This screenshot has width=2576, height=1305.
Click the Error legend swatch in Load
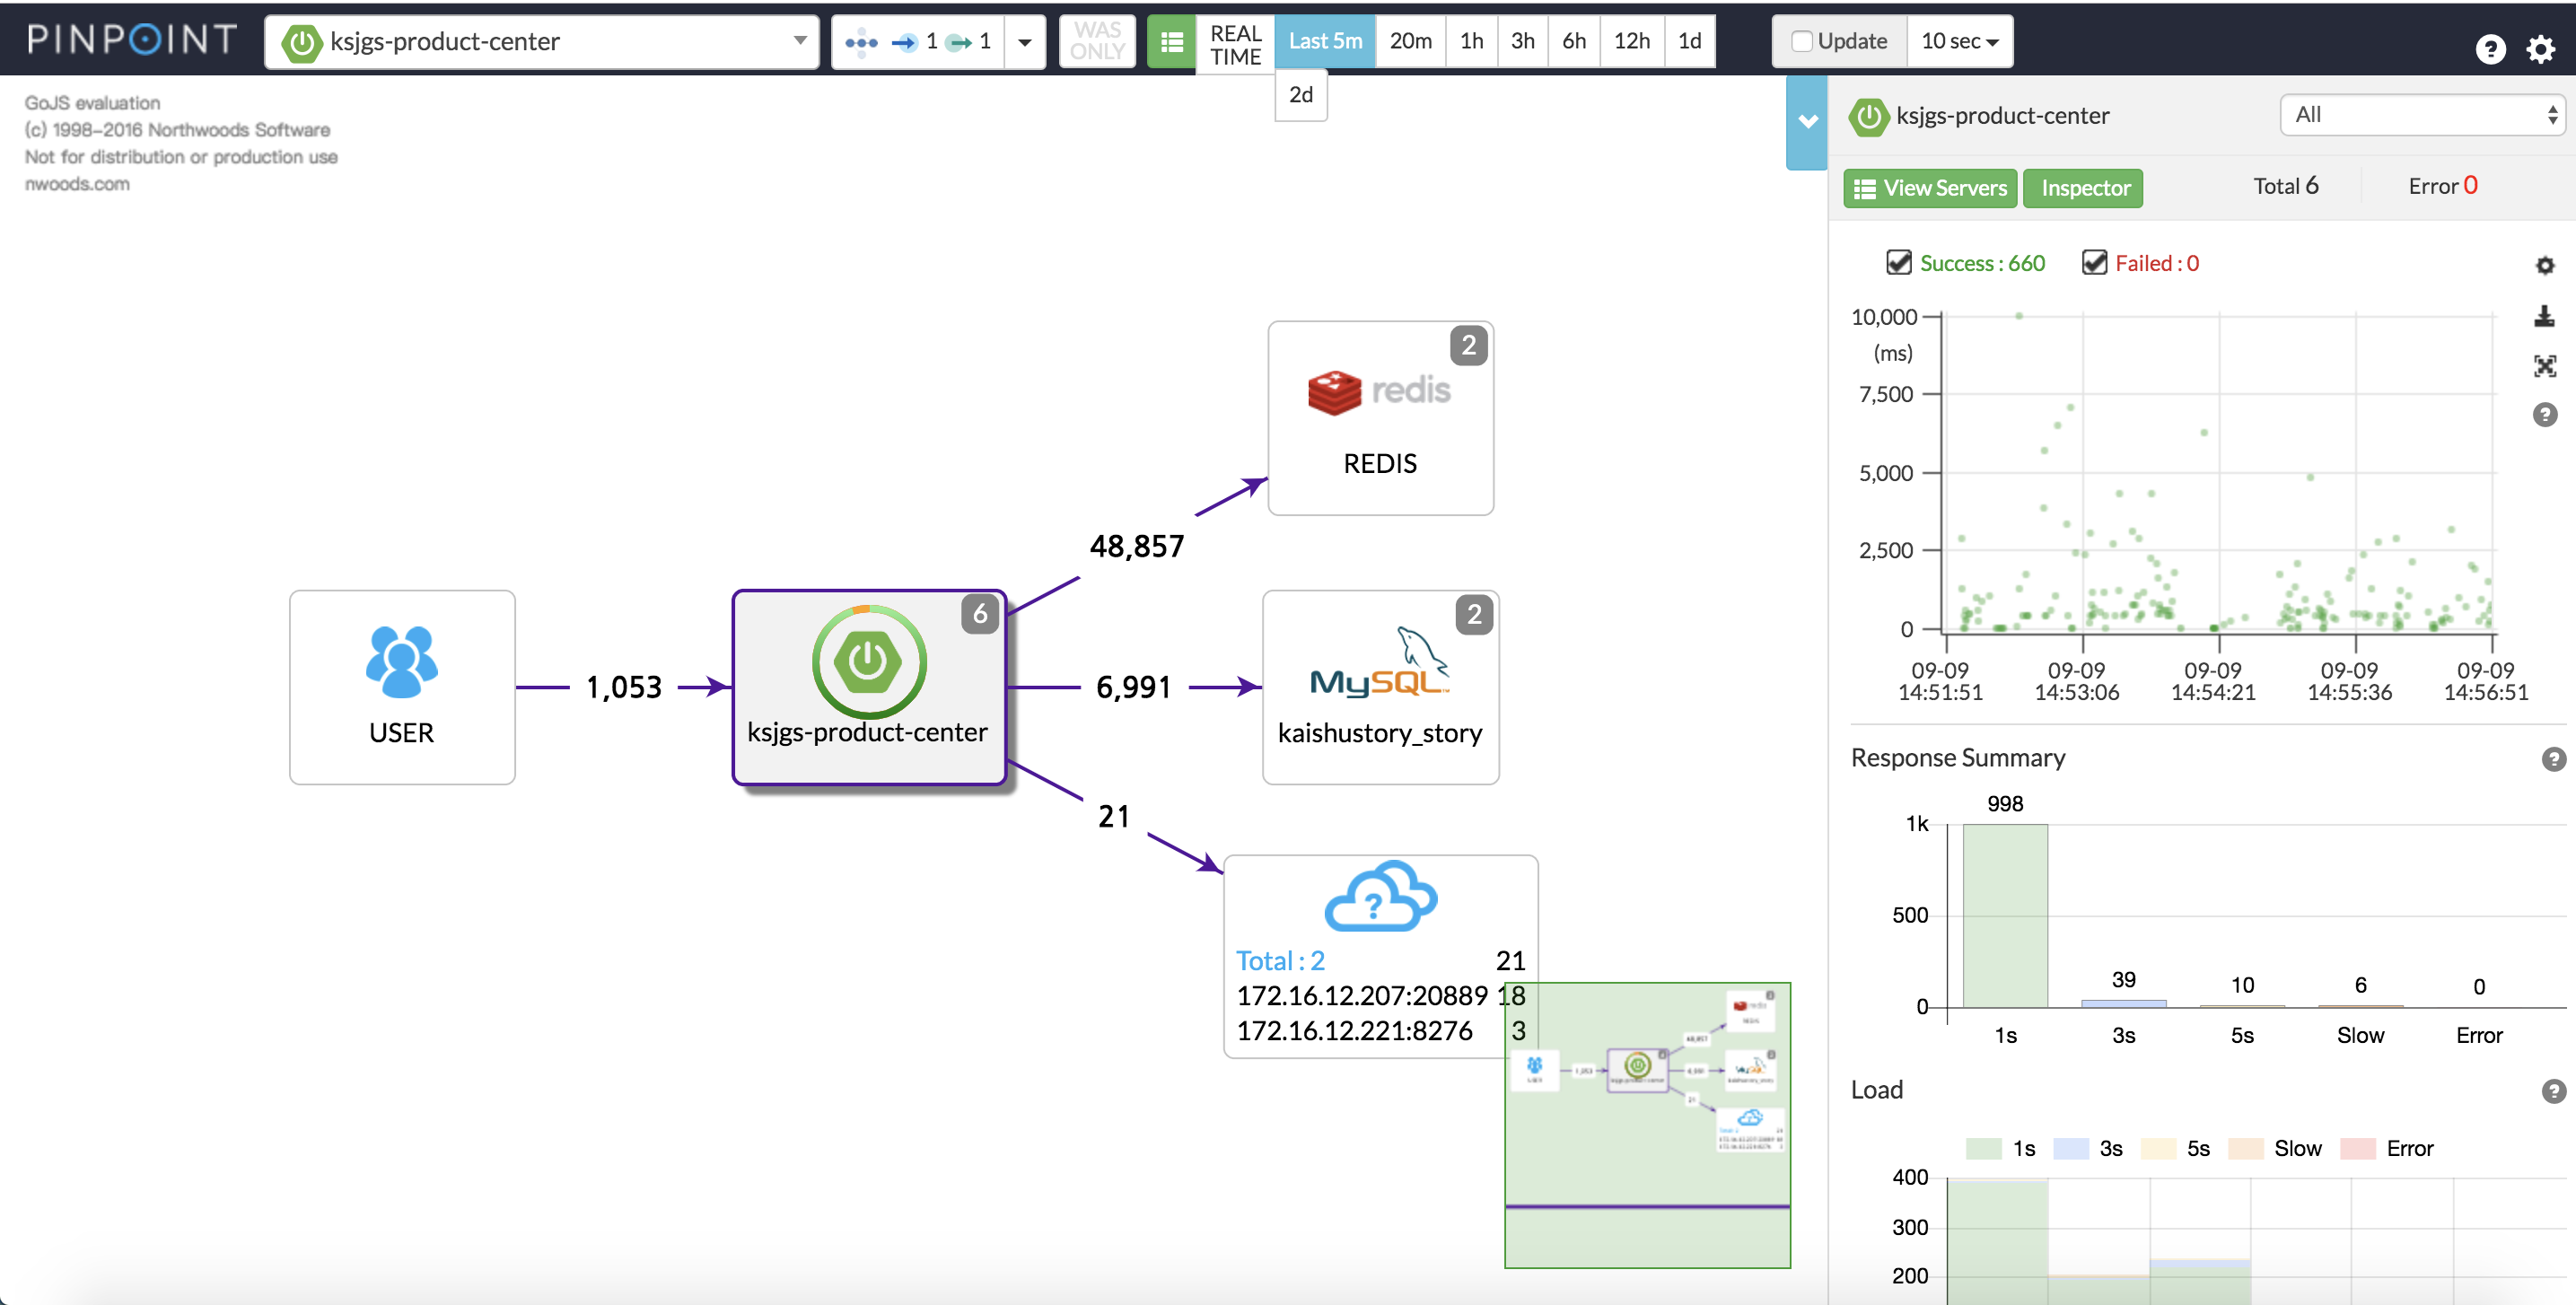click(x=2358, y=1148)
